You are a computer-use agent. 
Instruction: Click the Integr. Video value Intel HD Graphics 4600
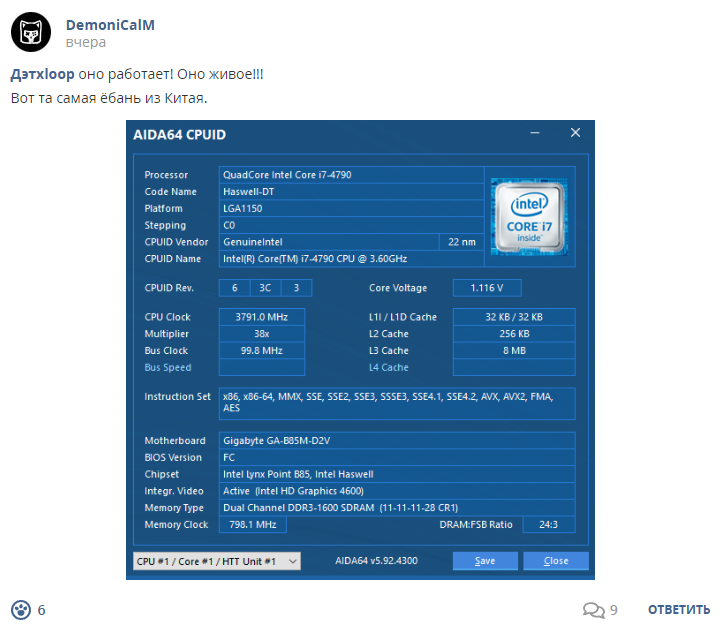tap(397, 491)
